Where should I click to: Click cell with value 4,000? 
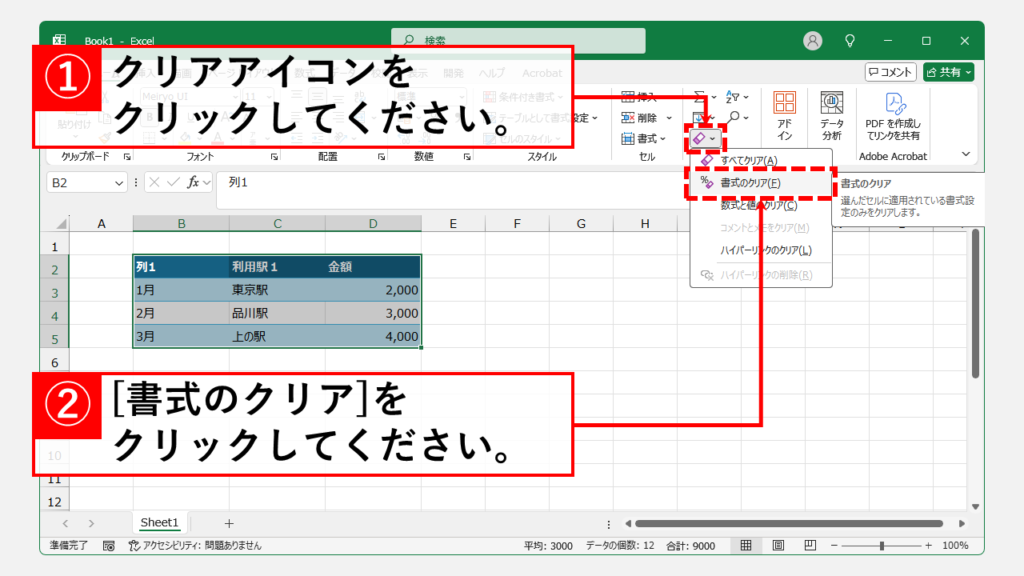tap(373, 336)
